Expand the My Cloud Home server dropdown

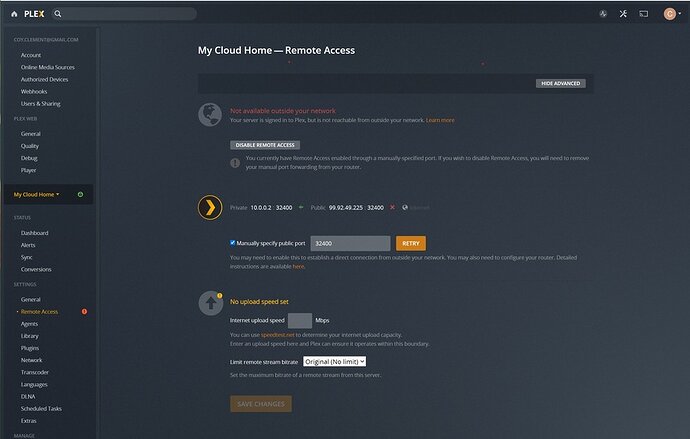(x=37, y=194)
